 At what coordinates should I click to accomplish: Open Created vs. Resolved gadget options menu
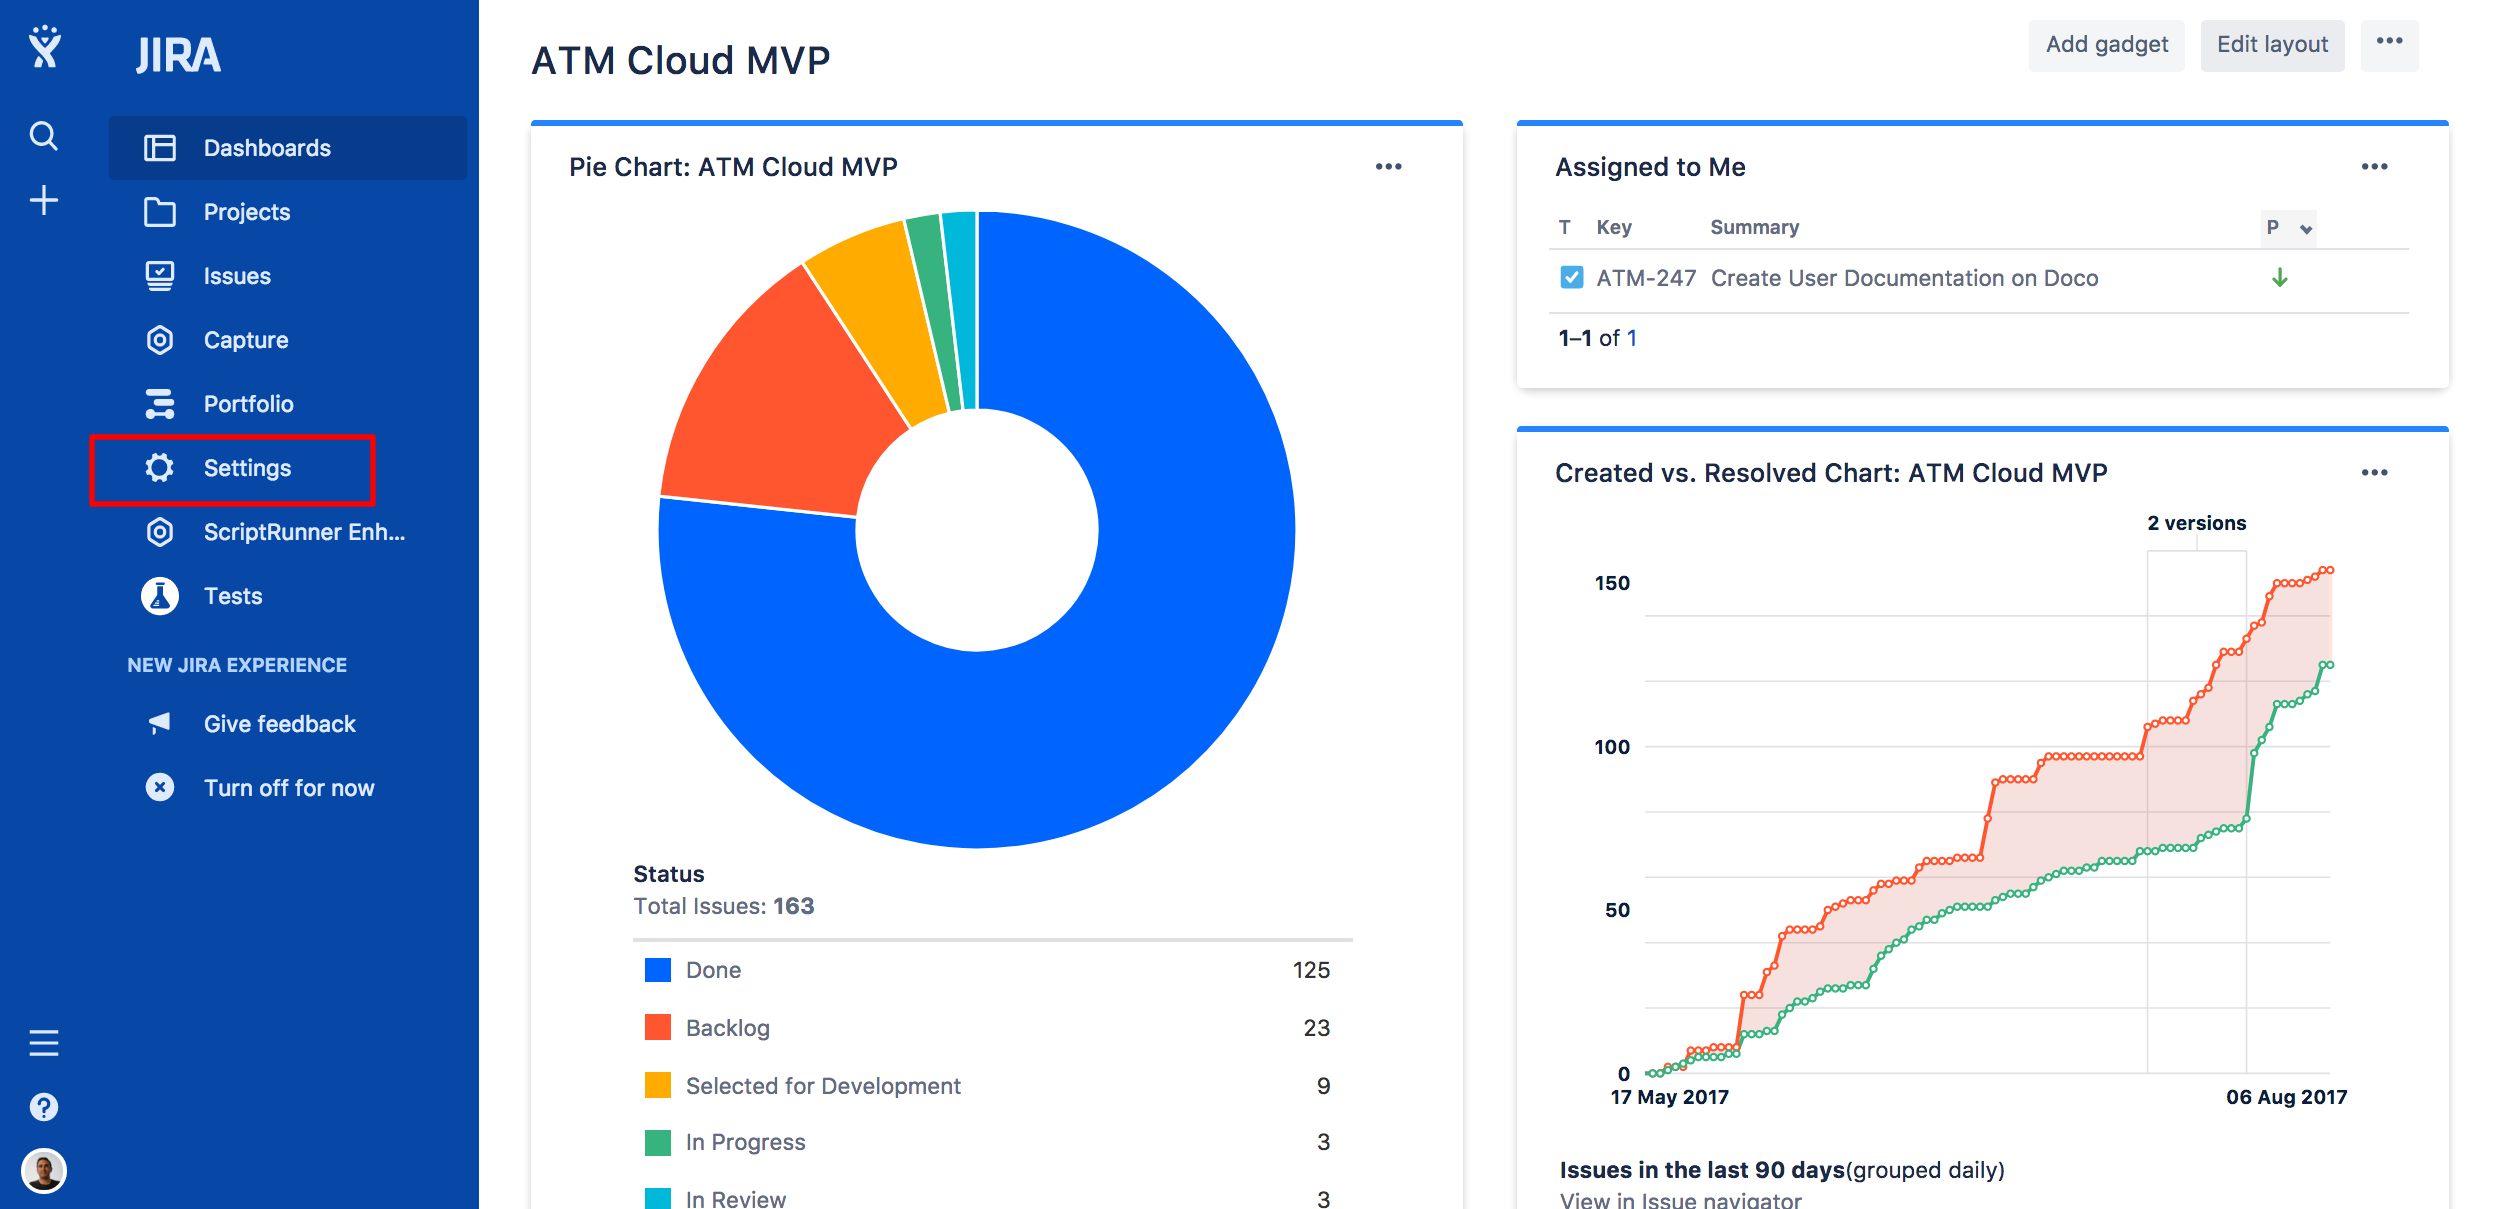click(x=2375, y=473)
